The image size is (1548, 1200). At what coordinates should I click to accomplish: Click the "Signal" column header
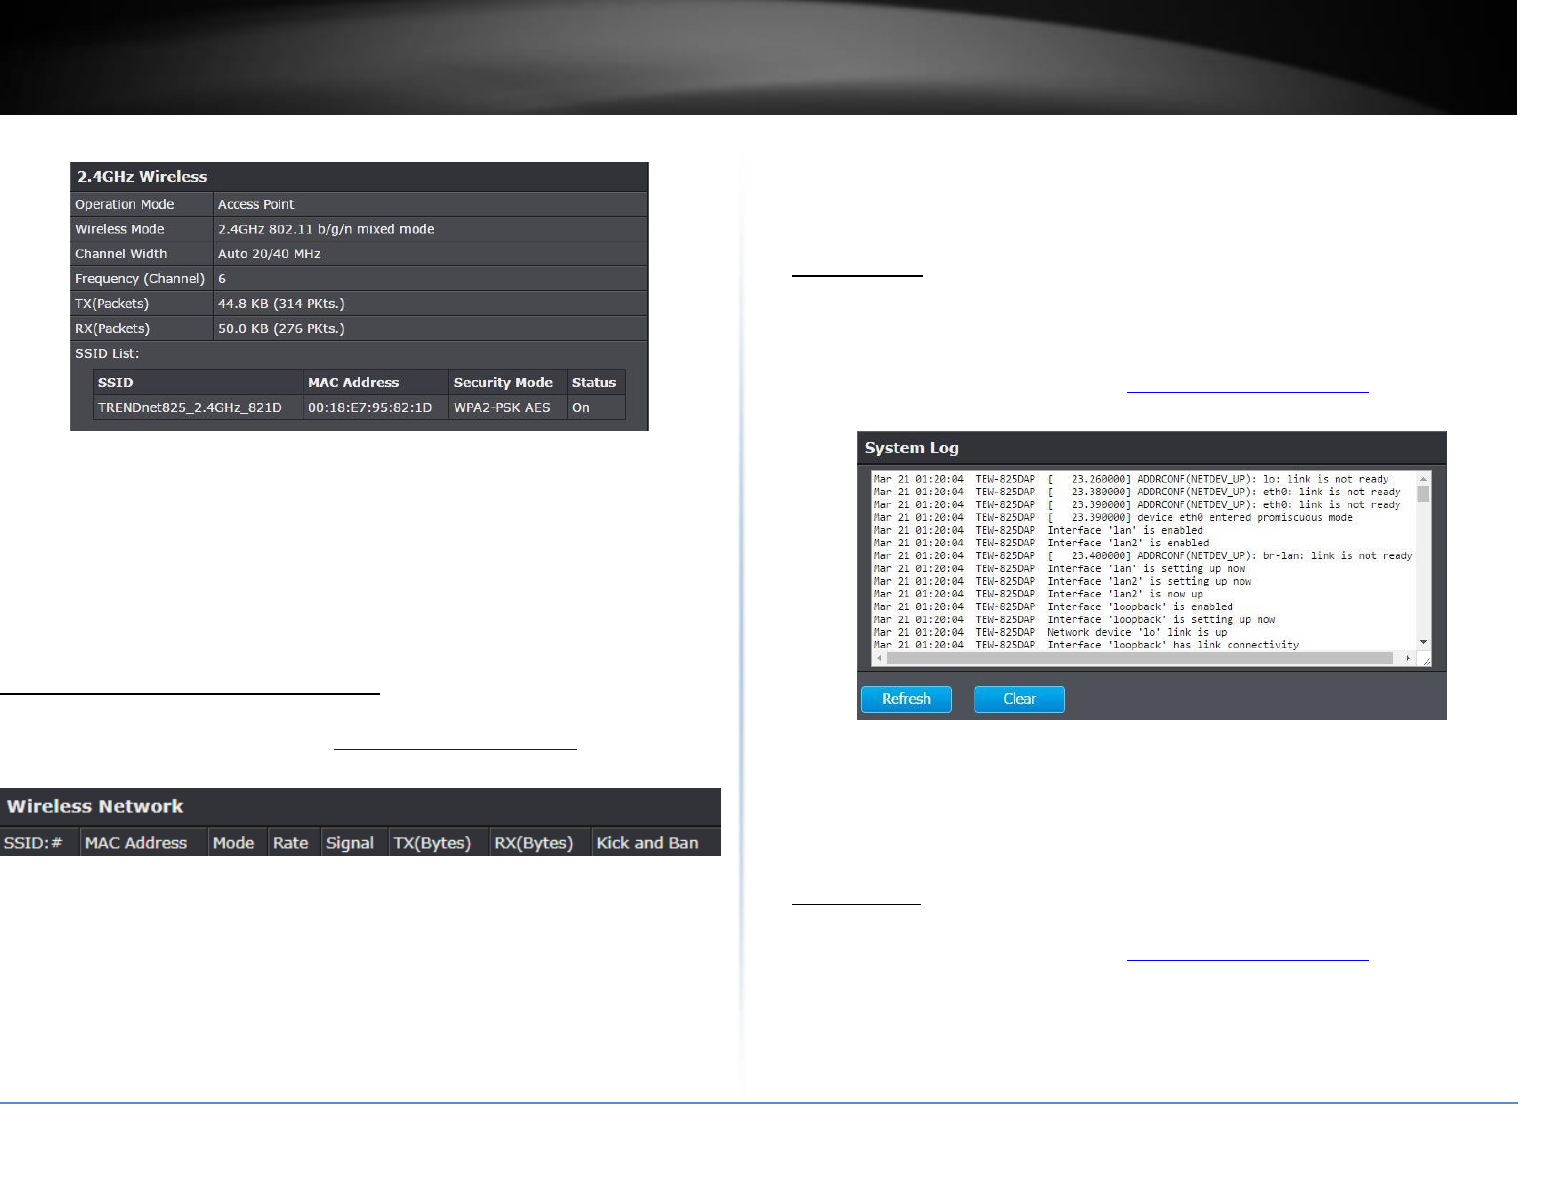point(355,843)
